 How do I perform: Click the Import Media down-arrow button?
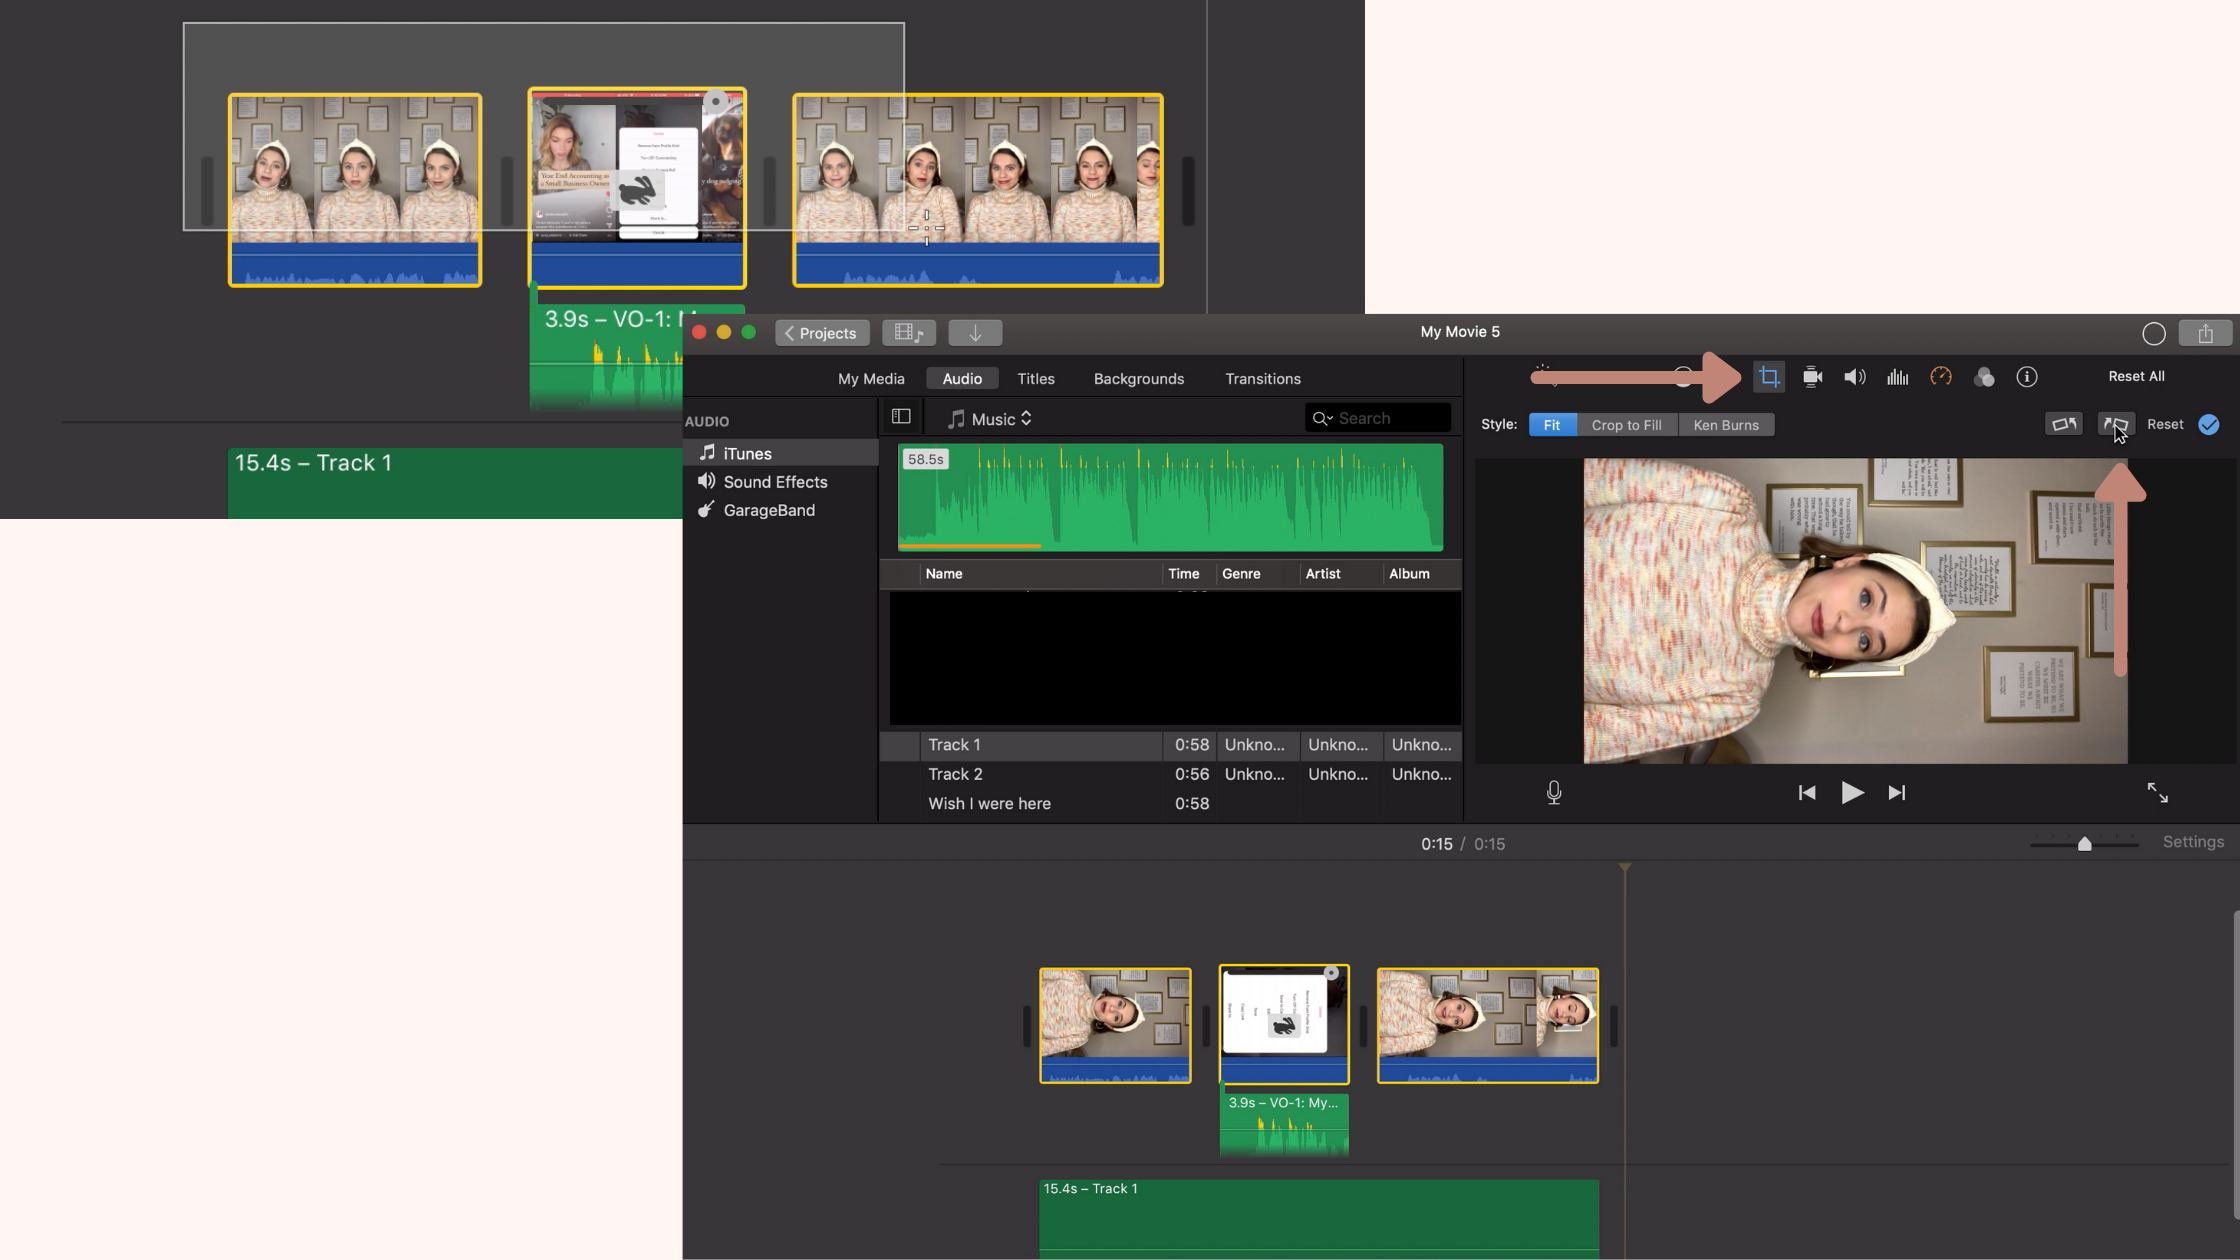(975, 333)
